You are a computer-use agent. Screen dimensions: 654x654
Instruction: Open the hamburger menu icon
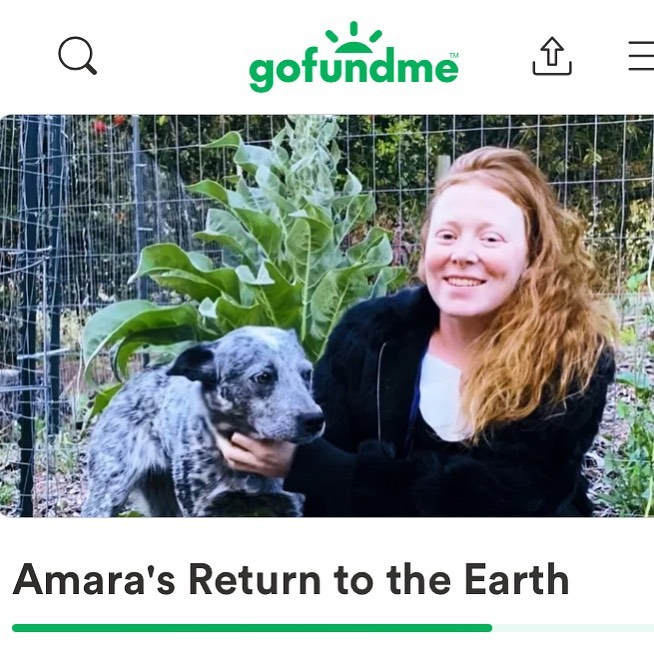[641, 55]
